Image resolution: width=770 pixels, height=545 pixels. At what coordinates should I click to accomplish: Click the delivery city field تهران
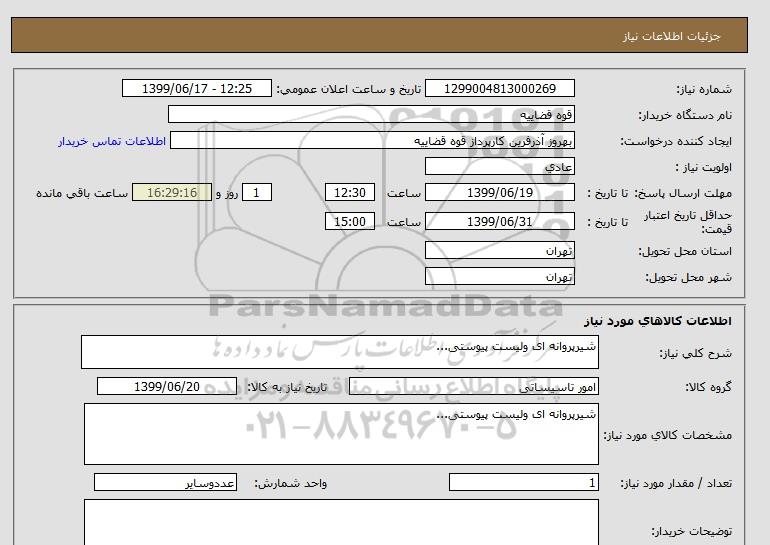click(x=499, y=276)
